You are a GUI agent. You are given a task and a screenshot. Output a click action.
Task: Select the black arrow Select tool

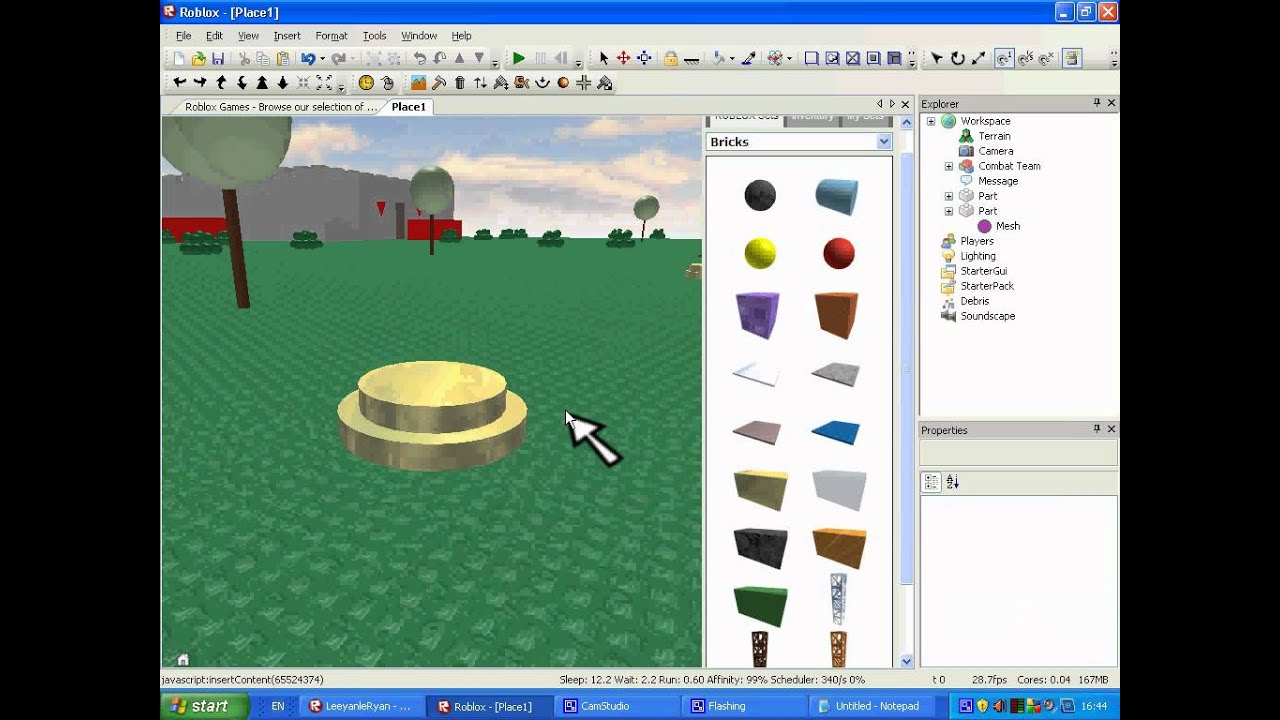click(604, 59)
